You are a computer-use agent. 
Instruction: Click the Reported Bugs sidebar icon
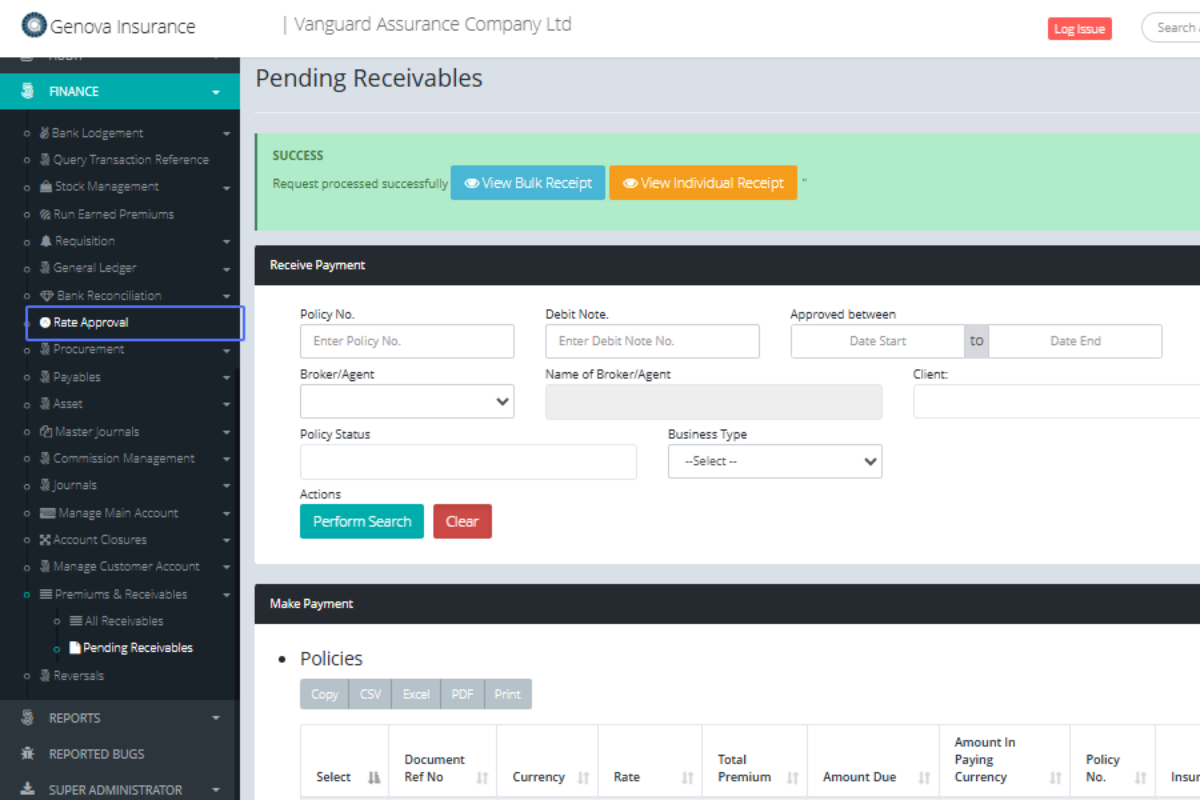28,754
